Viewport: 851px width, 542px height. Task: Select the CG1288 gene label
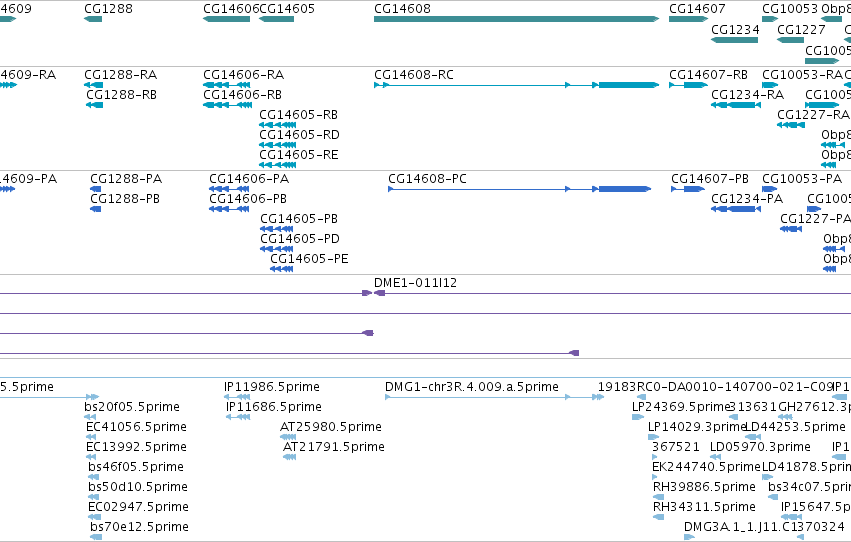109,9
